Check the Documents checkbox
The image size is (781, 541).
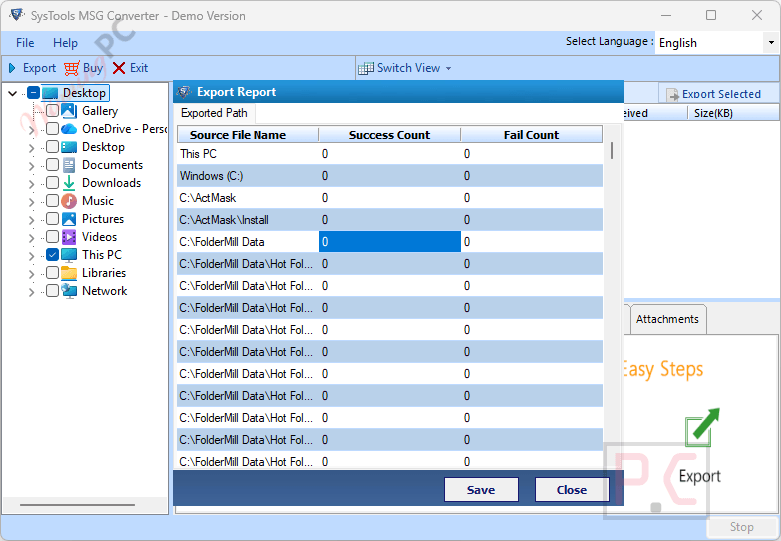[x=52, y=165]
